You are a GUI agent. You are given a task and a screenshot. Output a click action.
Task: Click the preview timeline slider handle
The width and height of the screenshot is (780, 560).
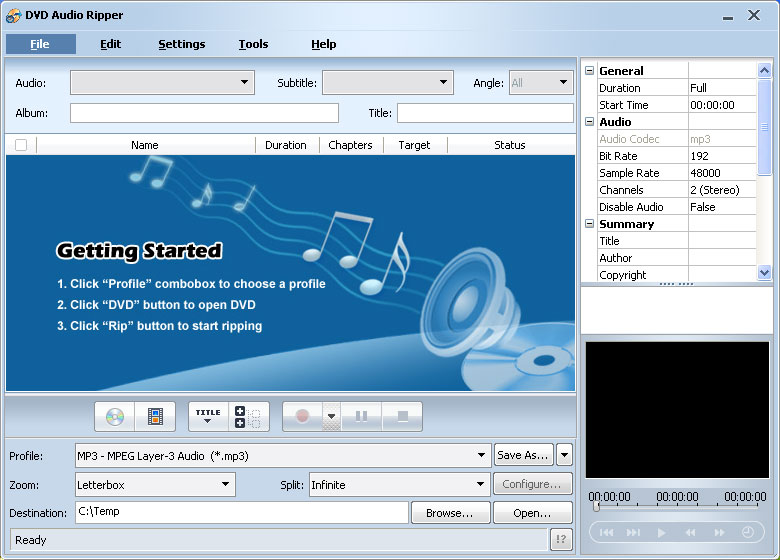click(596, 506)
